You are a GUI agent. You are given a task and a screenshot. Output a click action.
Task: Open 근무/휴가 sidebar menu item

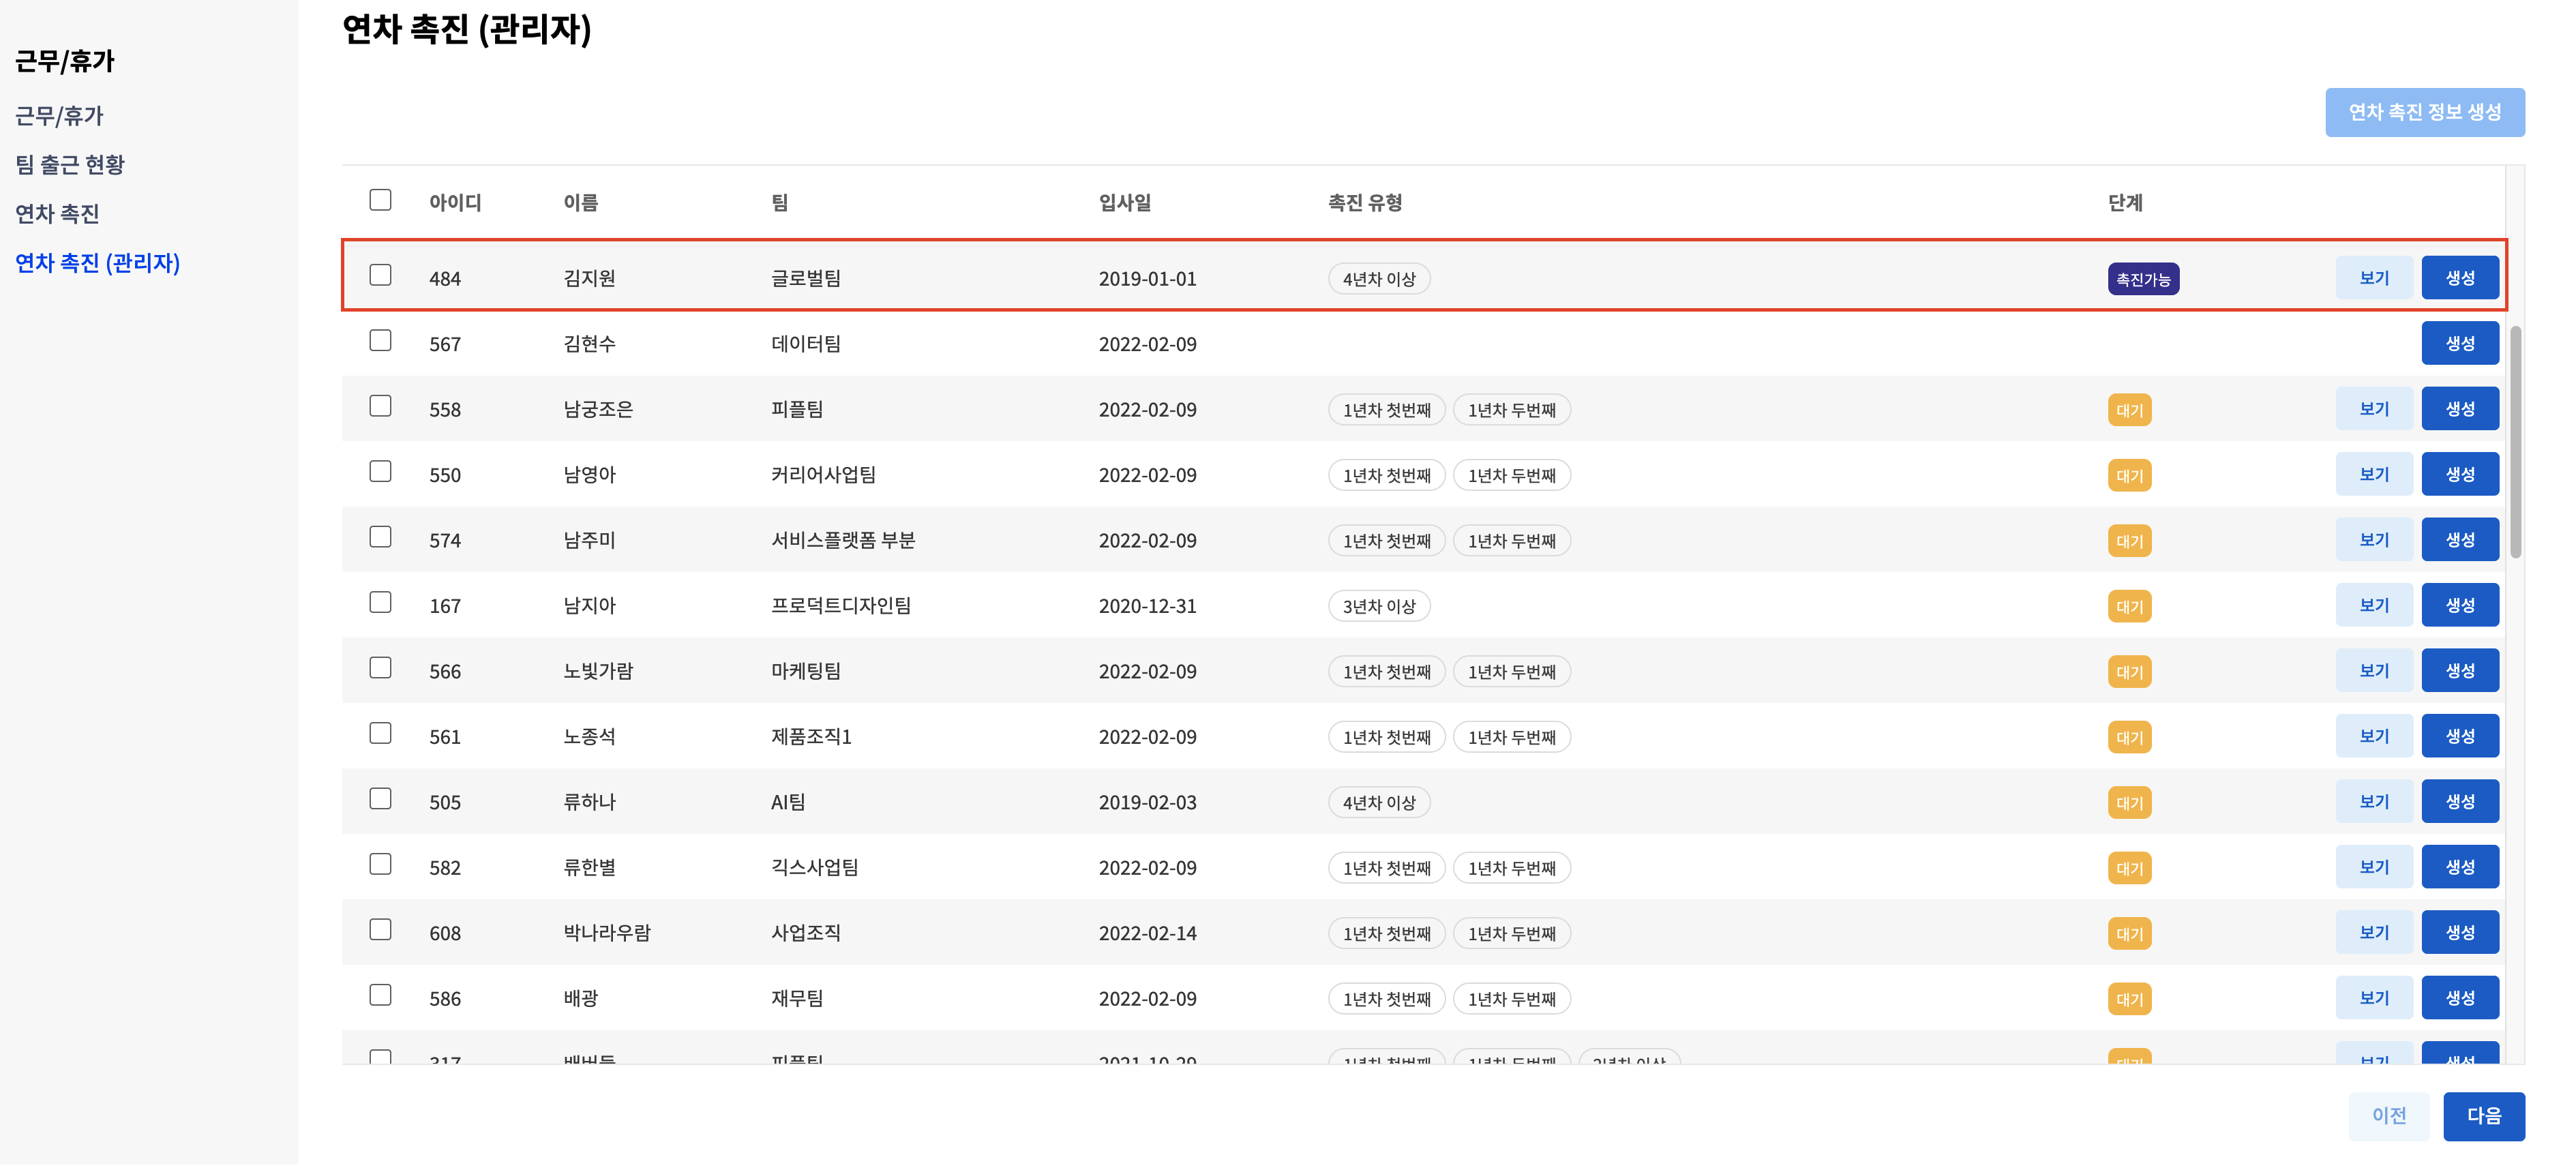pyautogui.click(x=60, y=116)
